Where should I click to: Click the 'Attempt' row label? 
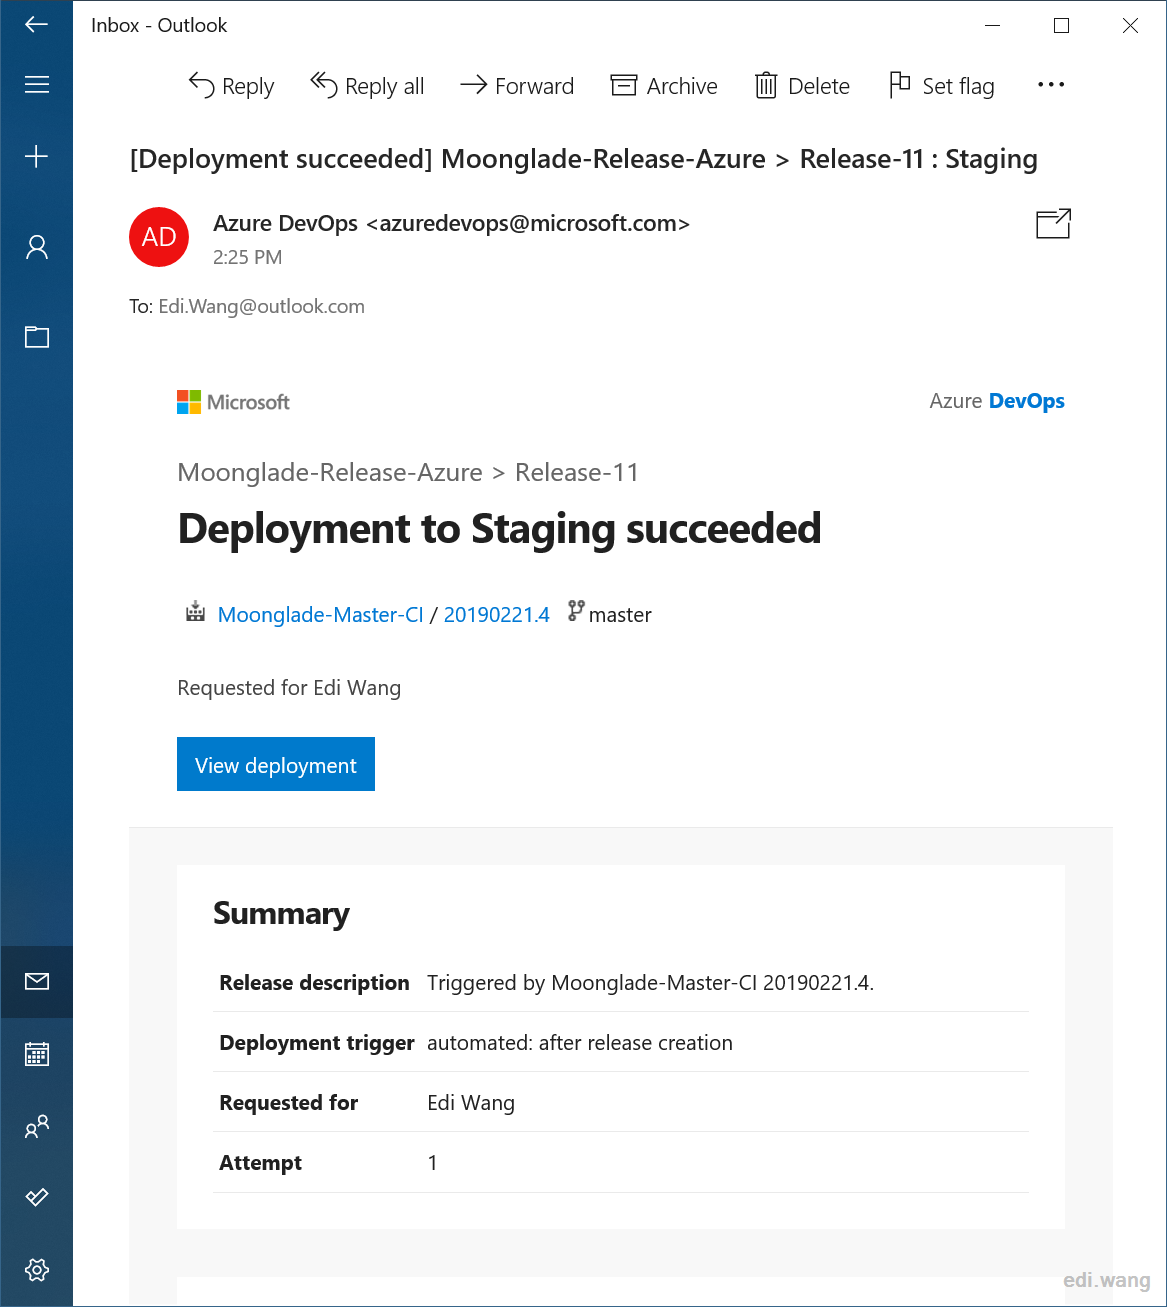pyautogui.click(x=261, y=1163)
